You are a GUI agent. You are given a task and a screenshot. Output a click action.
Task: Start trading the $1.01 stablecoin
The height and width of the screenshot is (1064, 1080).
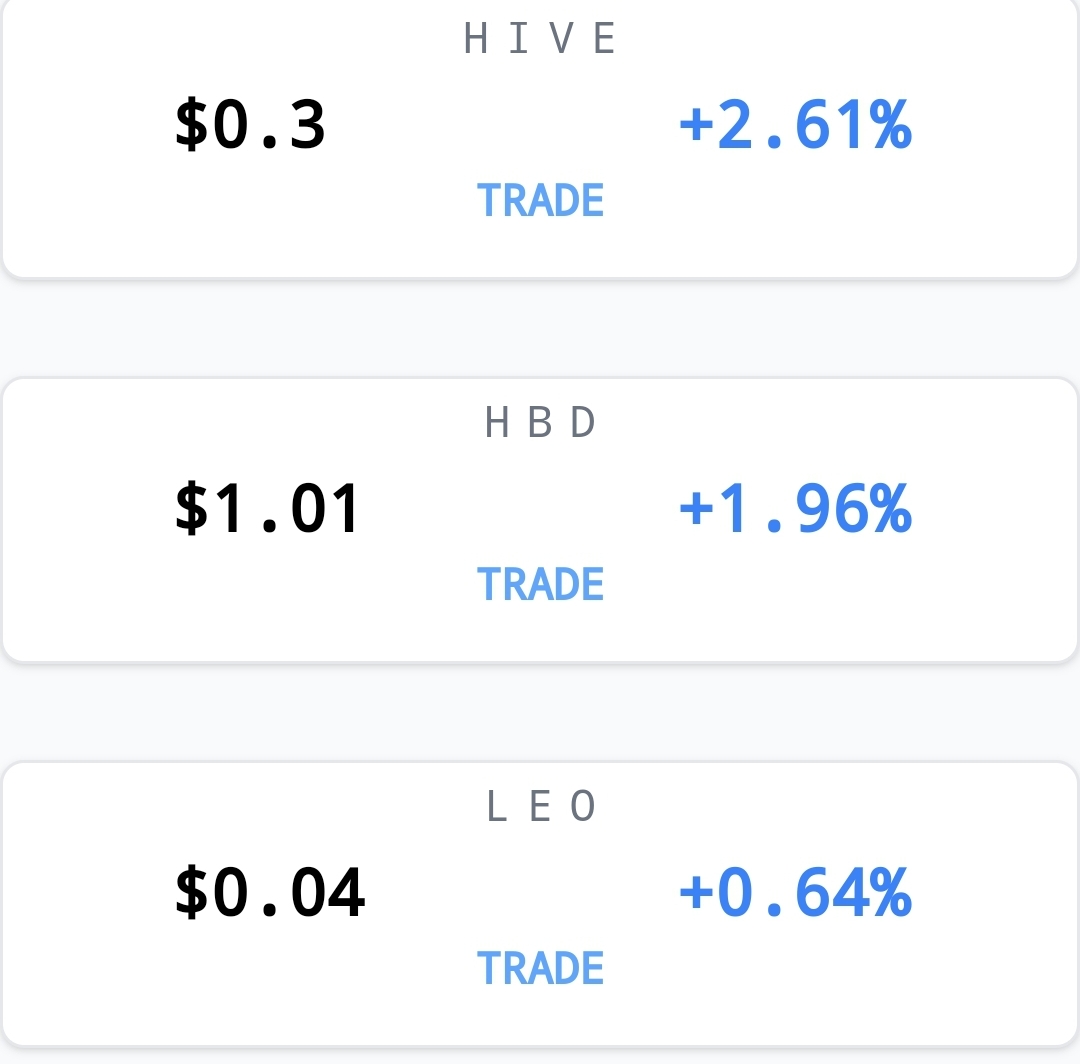pyautogui.click(x=540, y=585)
